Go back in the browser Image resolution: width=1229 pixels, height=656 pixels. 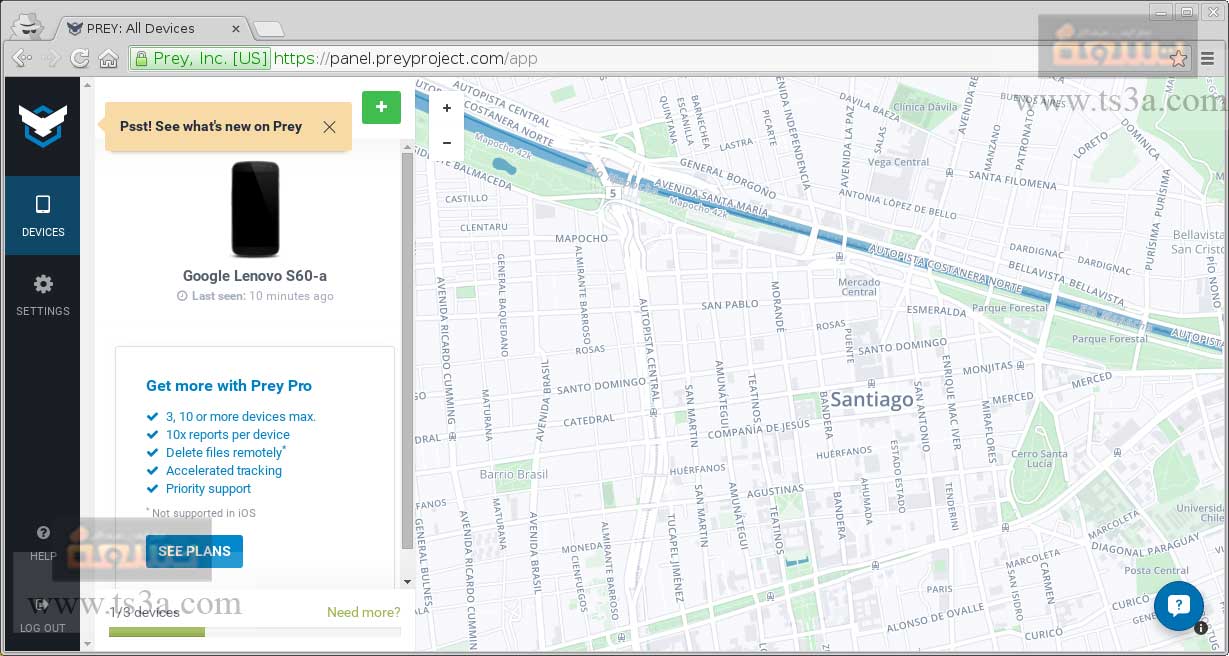tap(22, 58)
